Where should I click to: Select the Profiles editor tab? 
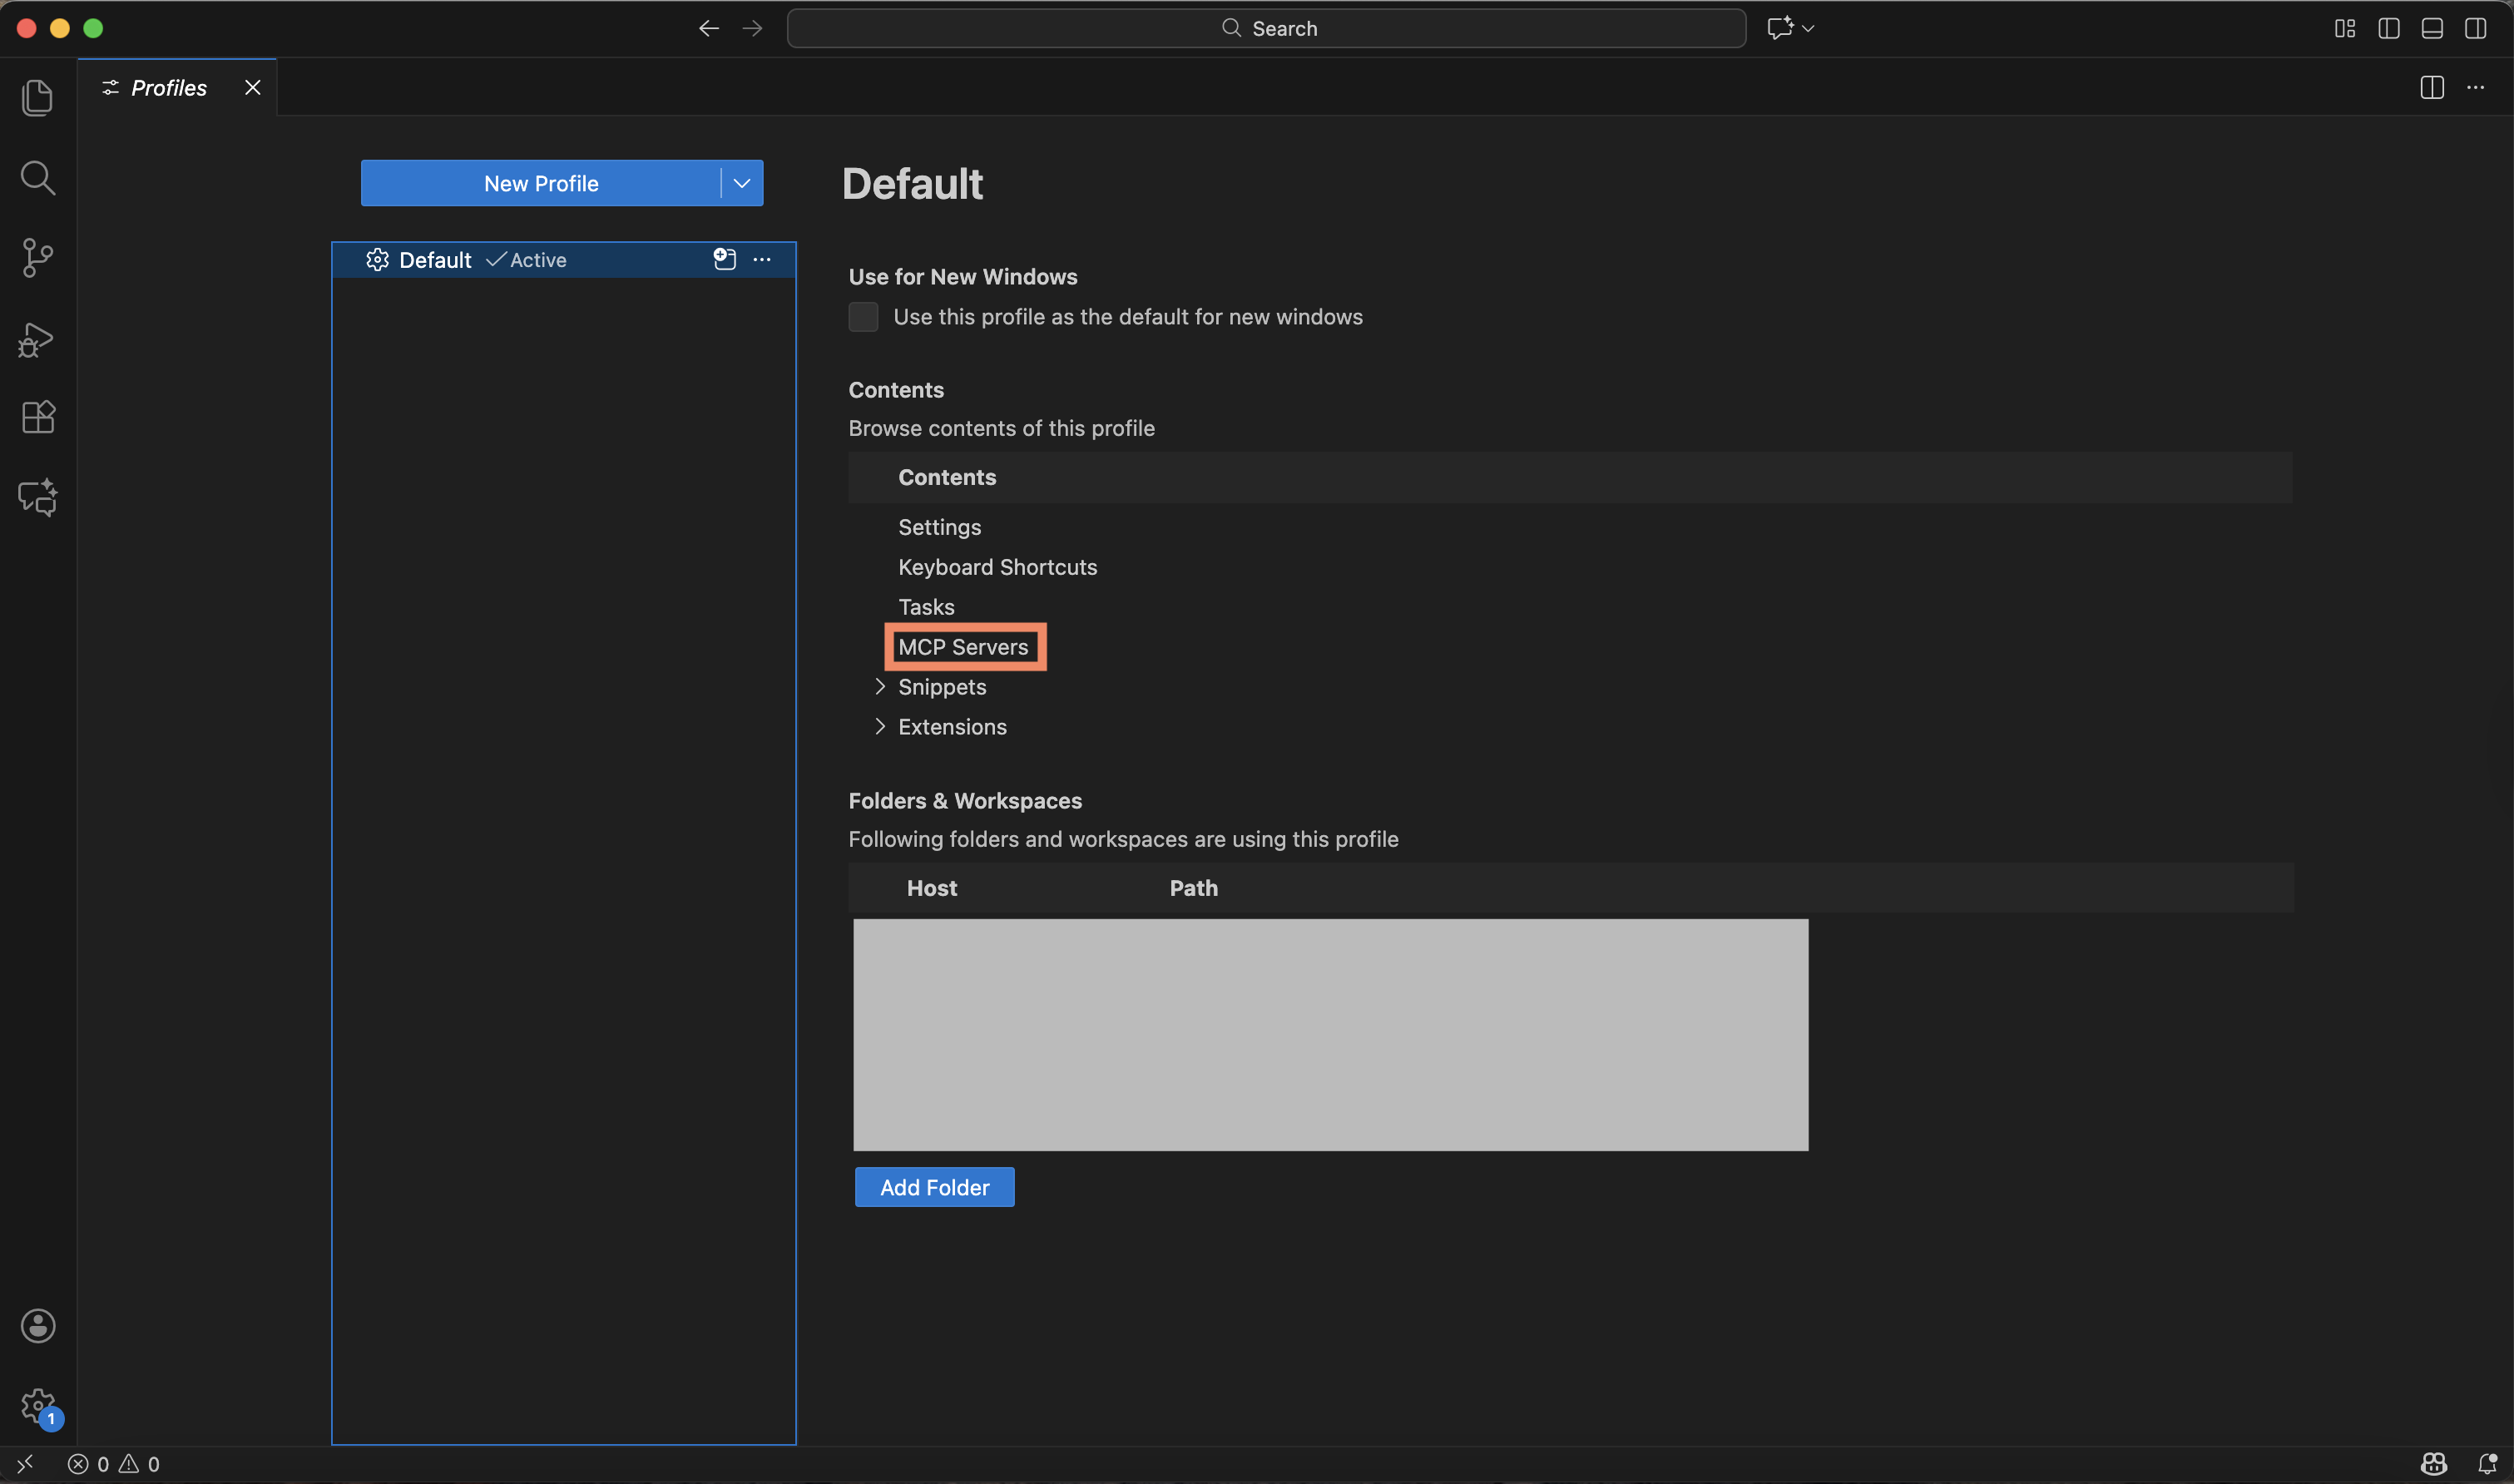coord(169,88)
